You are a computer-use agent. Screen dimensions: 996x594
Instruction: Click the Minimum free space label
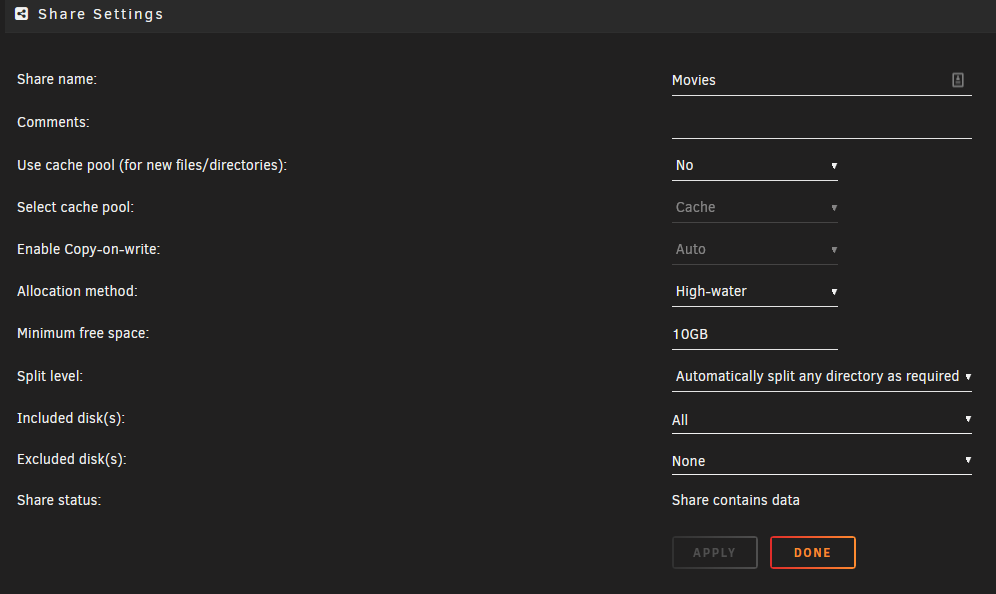coord(83,333)
